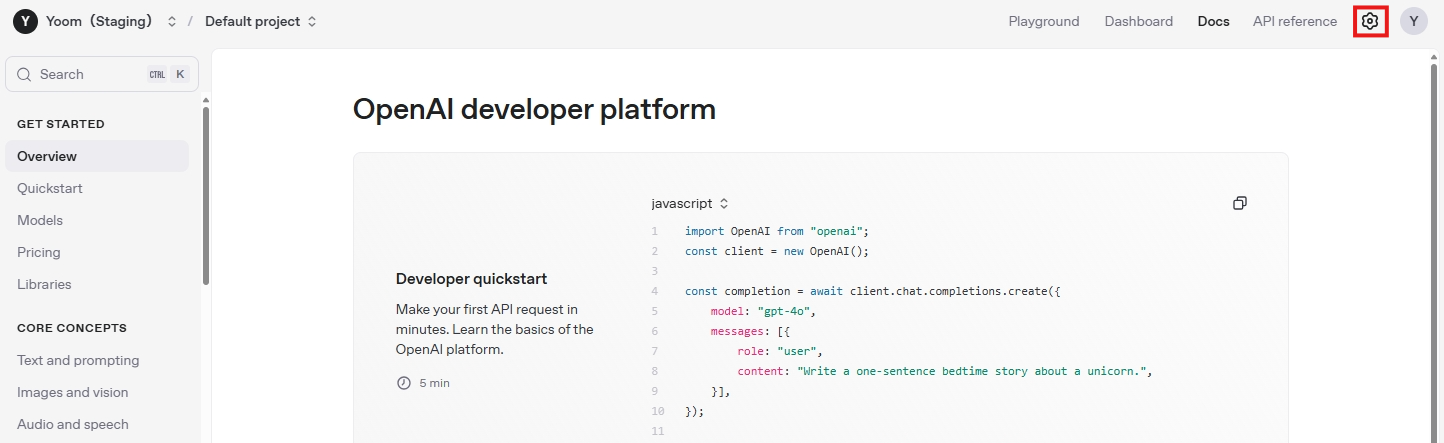Click the CTRL K shortcut badge
The image size is (1444, 443).
pyautogui.click(x=168, y=74)
